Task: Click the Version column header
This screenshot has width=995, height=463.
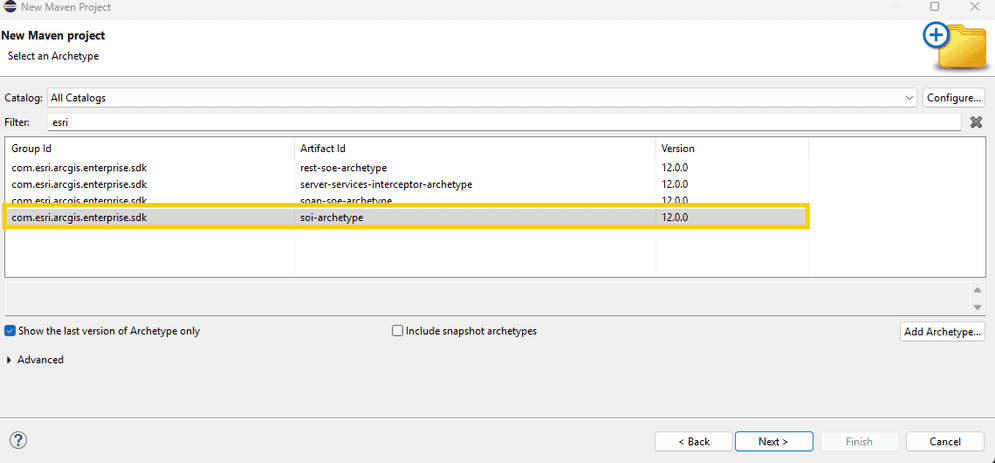Action: coord(731,148)
